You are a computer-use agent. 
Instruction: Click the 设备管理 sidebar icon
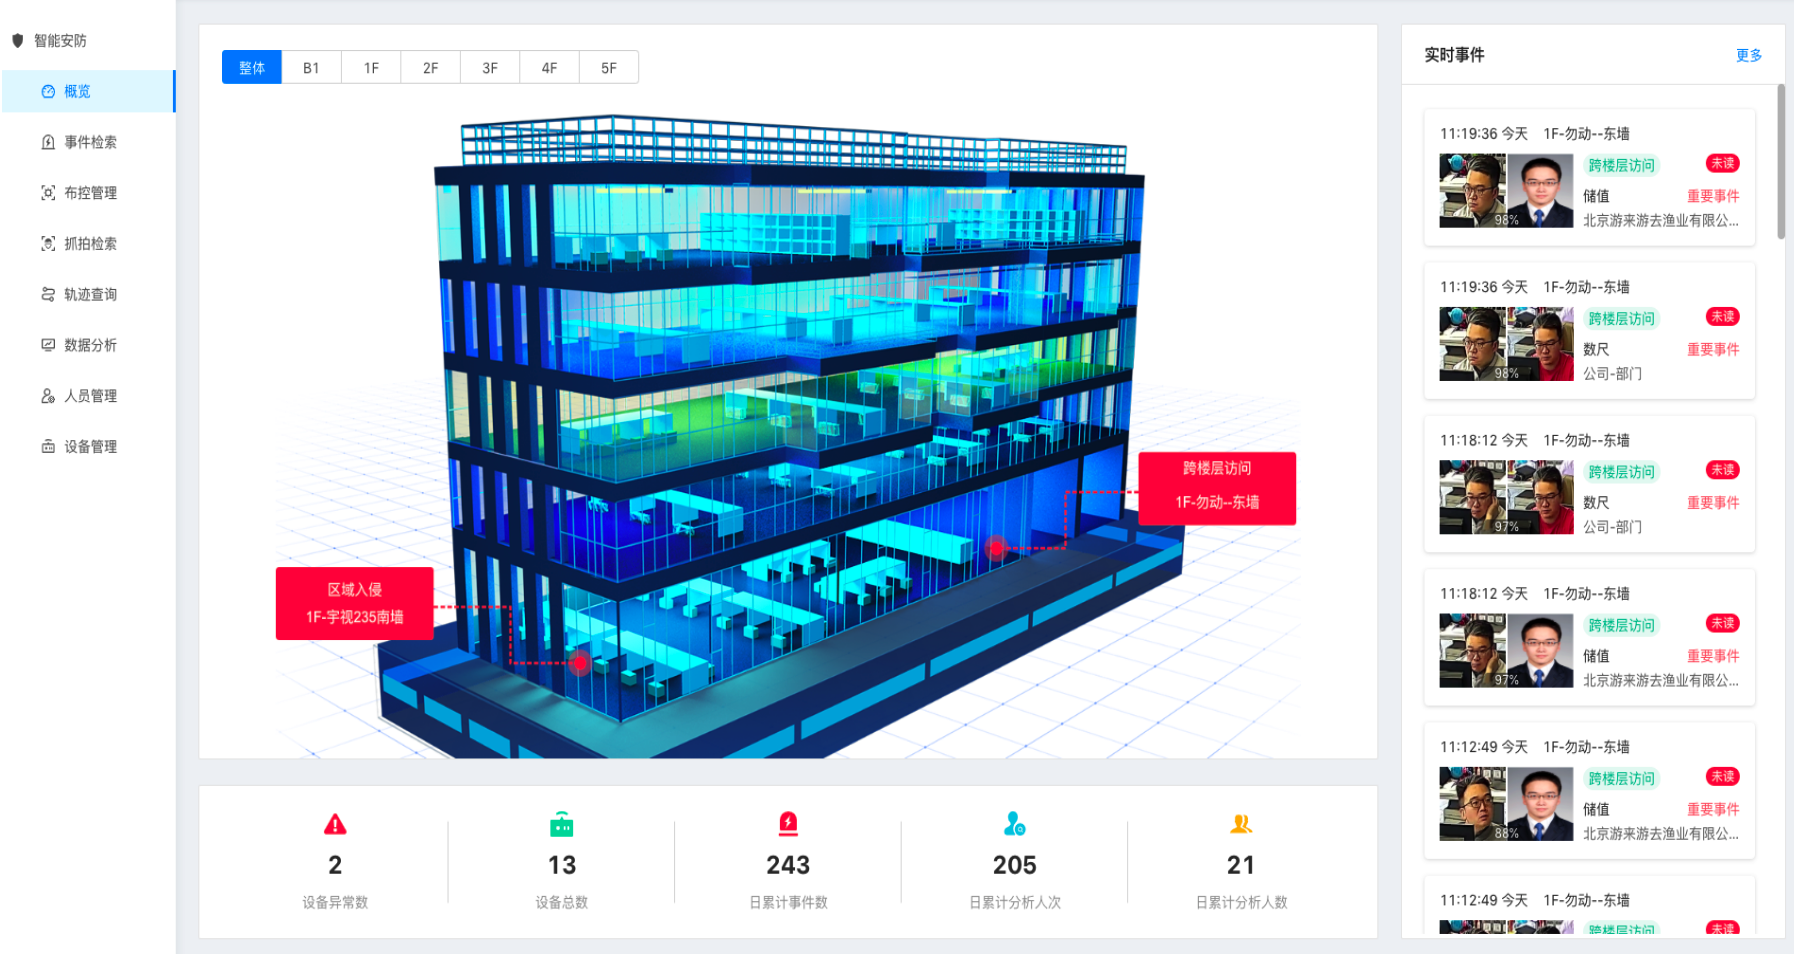click(x=48, y=447)
